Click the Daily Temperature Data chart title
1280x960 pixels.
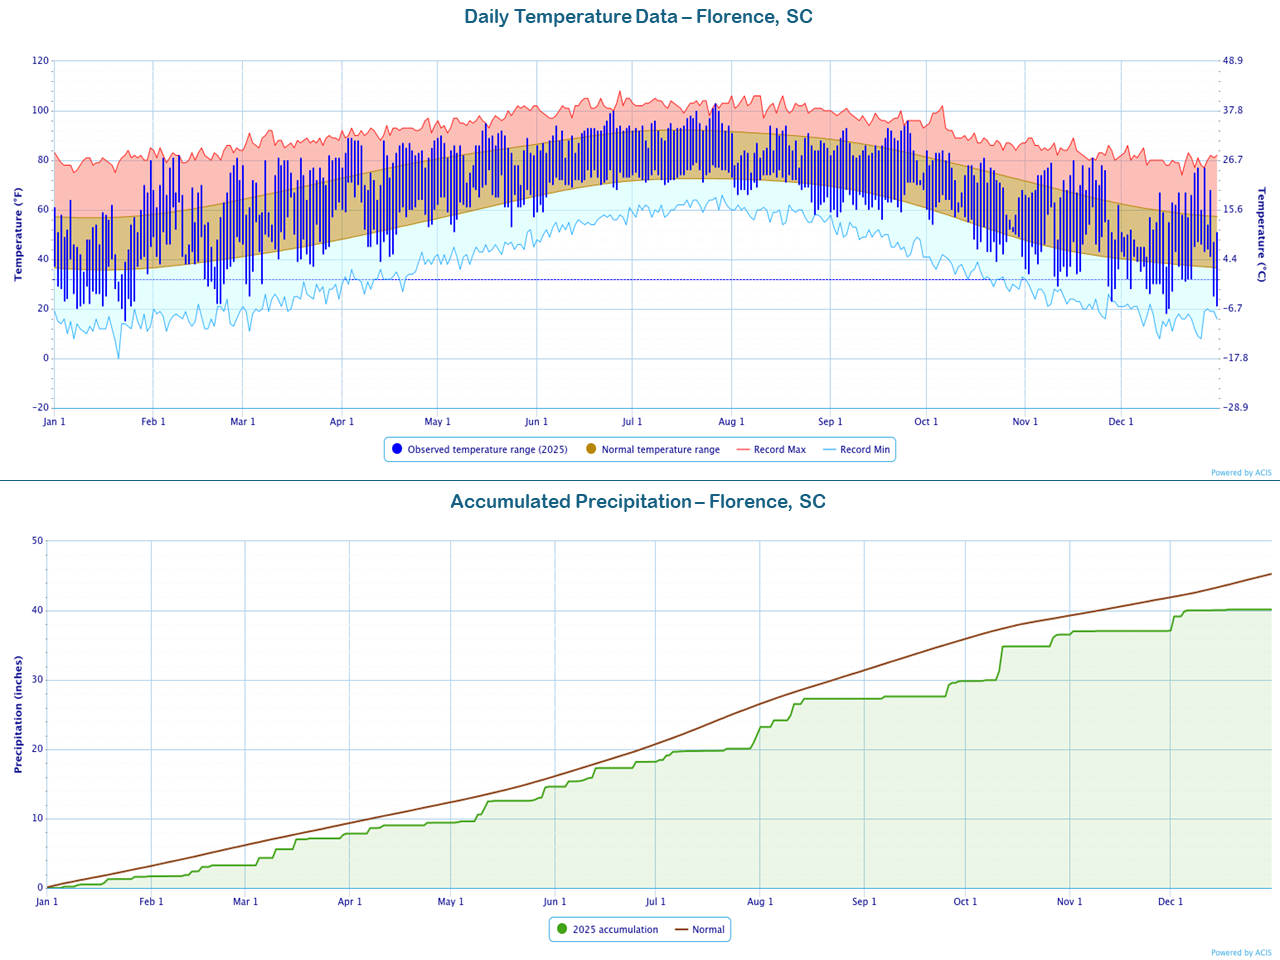click(638, 17)
